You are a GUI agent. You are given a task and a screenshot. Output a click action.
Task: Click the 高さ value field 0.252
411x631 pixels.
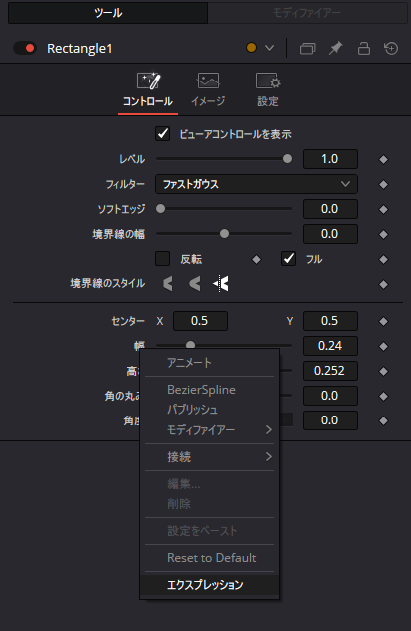pyautogui.click(x=330, y=371)
